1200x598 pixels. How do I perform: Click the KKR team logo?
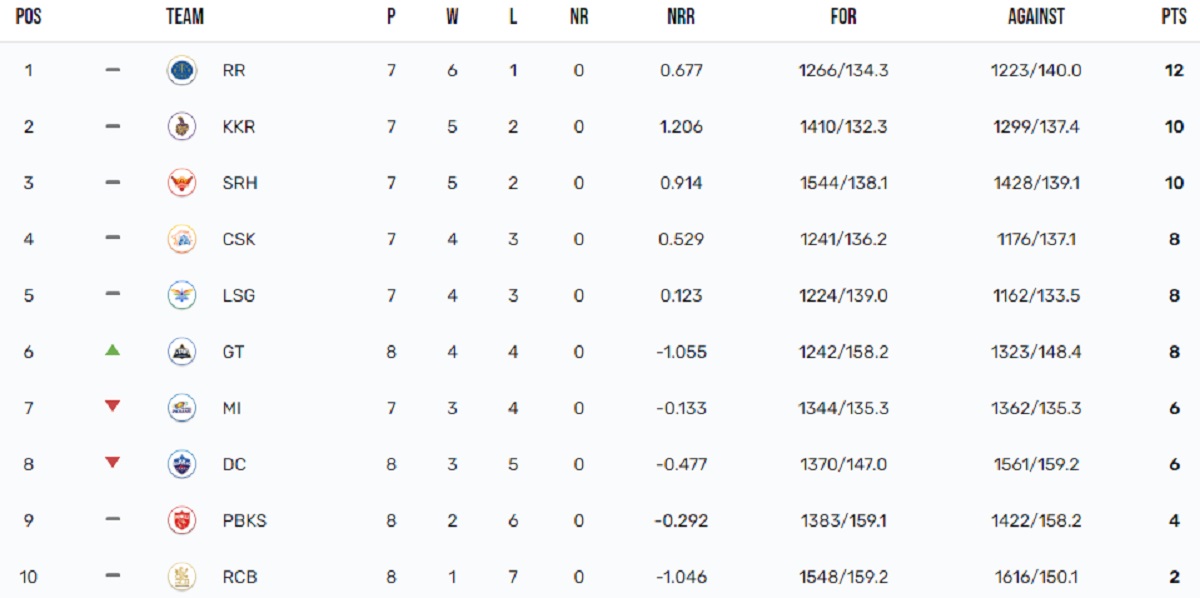[x=181, y=127]
